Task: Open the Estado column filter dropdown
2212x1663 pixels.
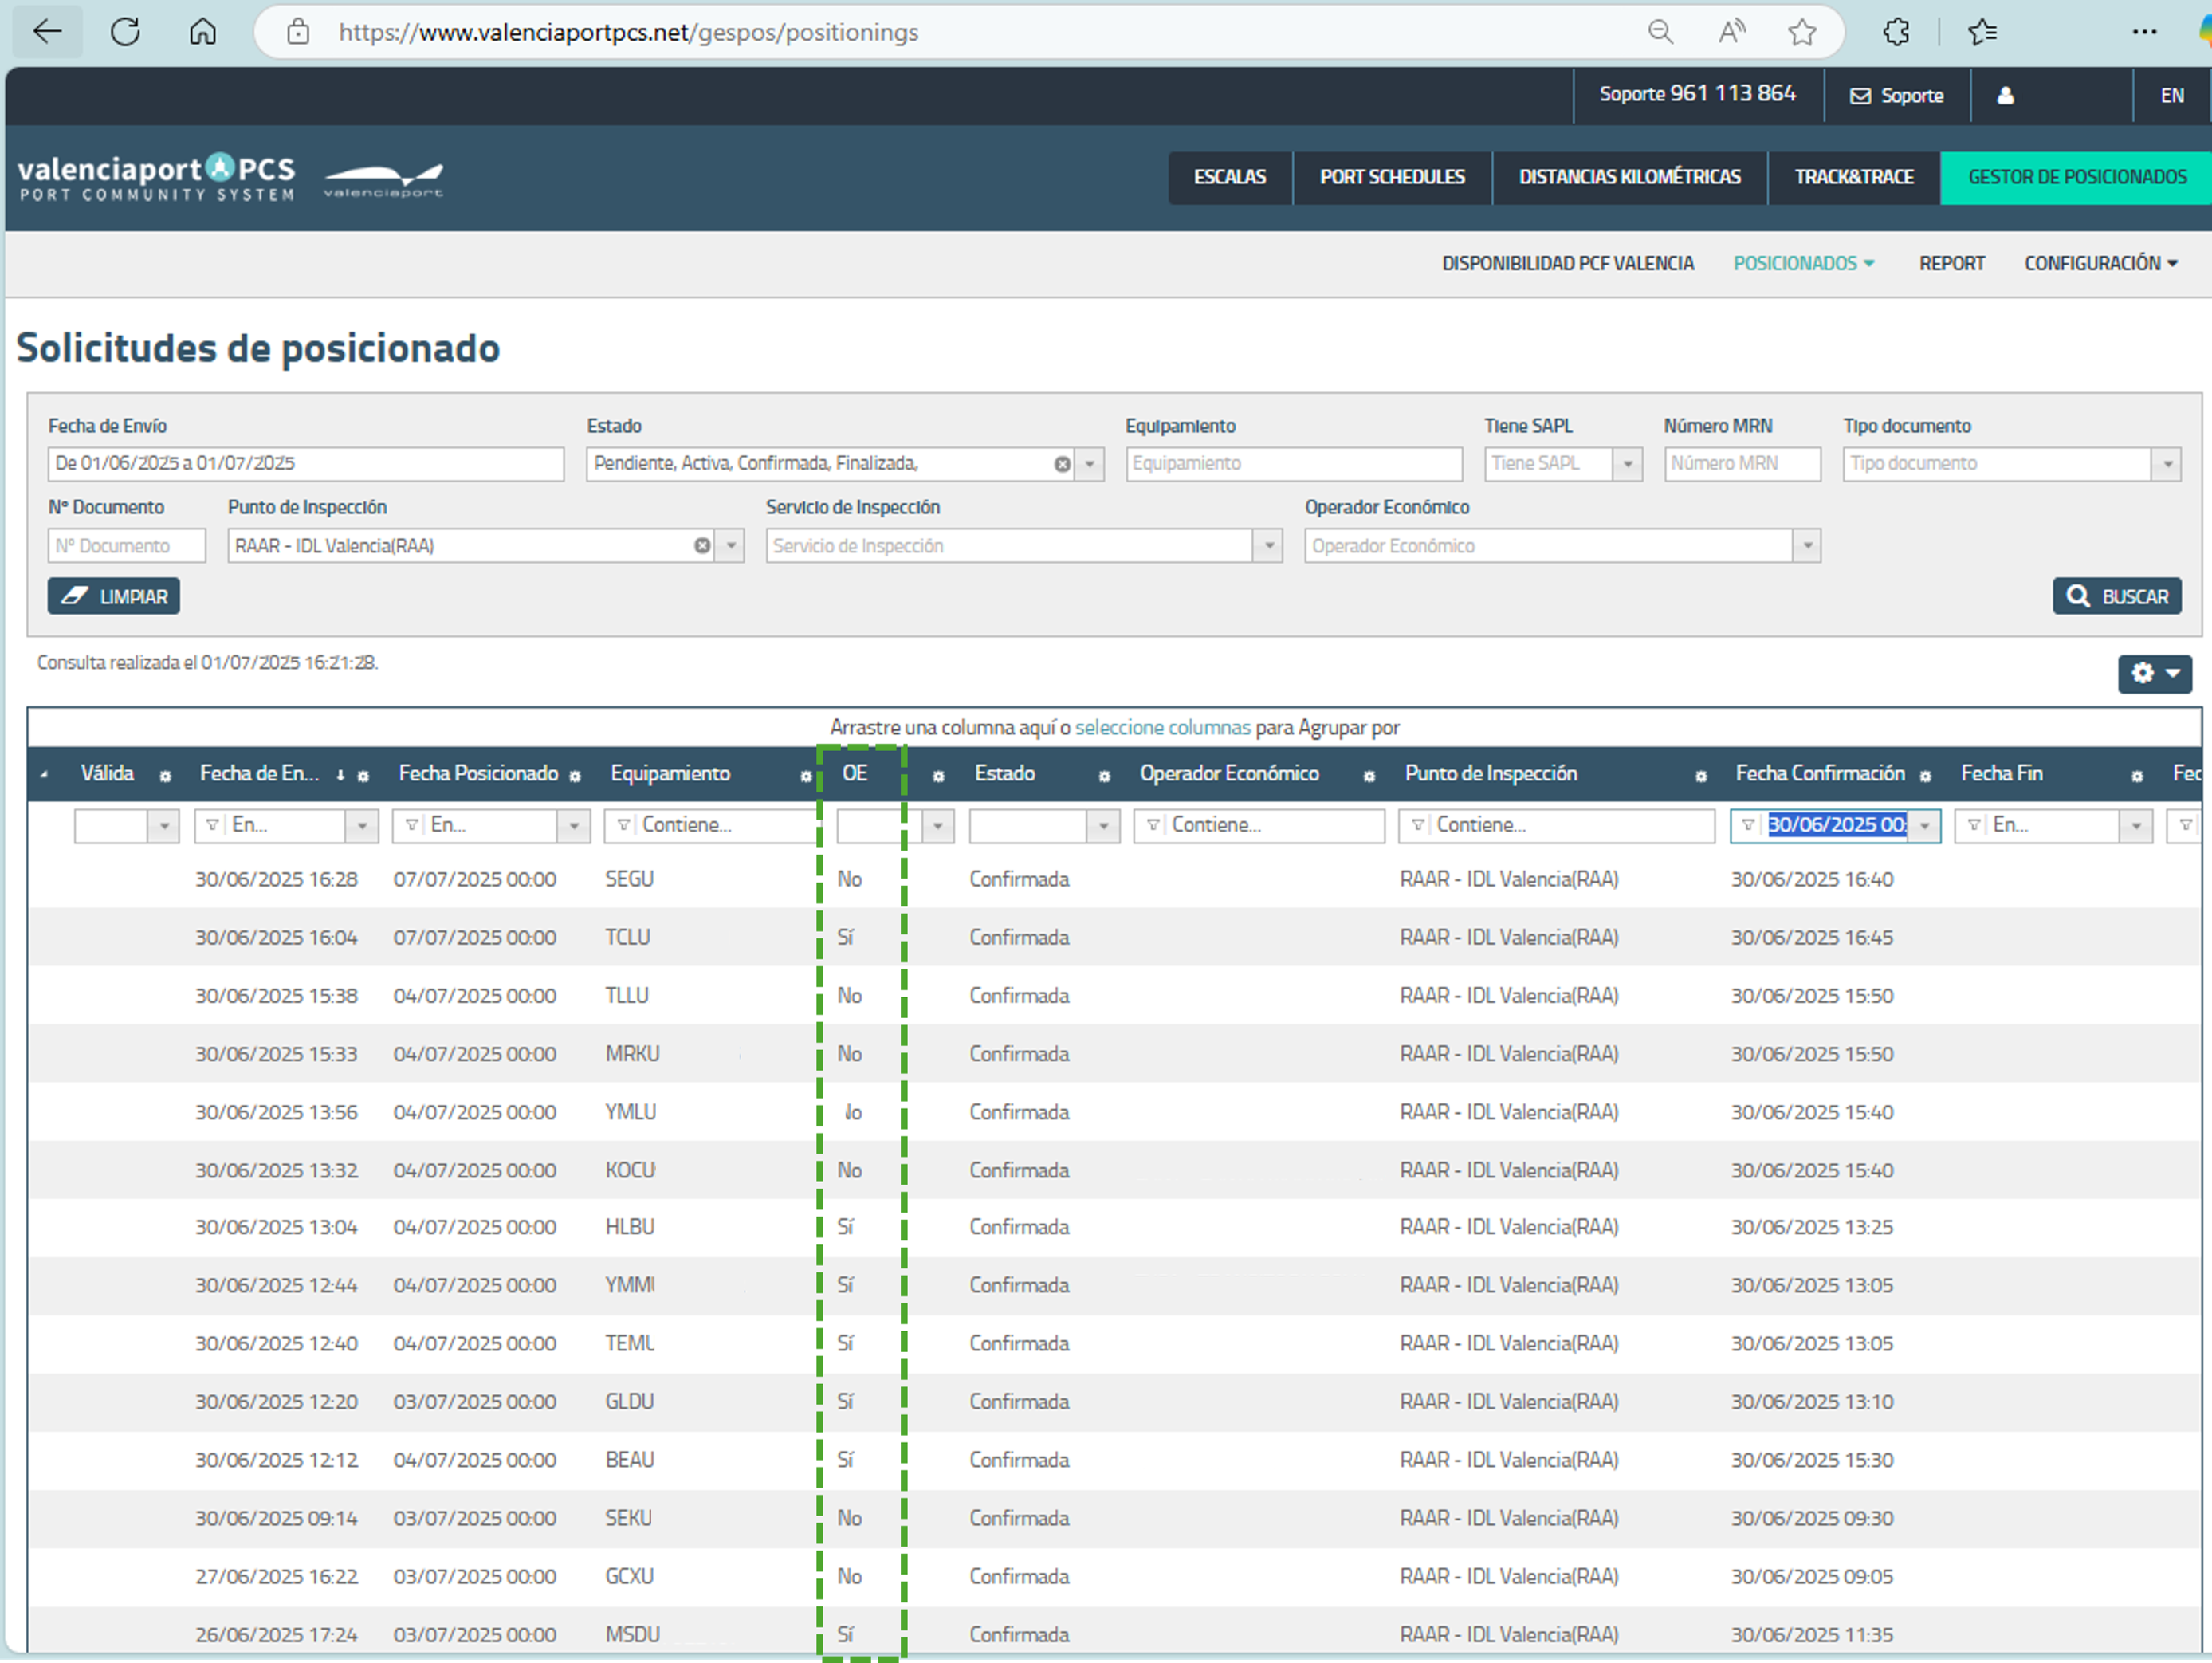Action: point(1103,826)
